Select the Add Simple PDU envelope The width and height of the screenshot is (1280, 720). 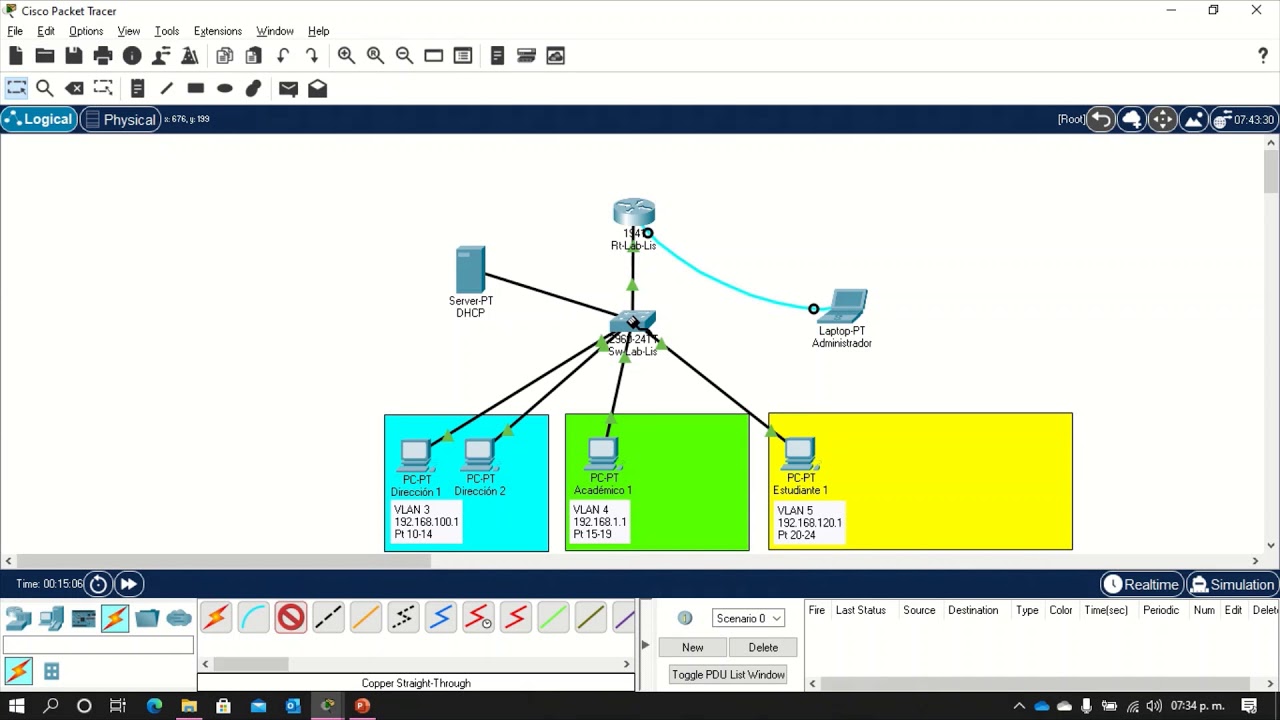(288, 88)
